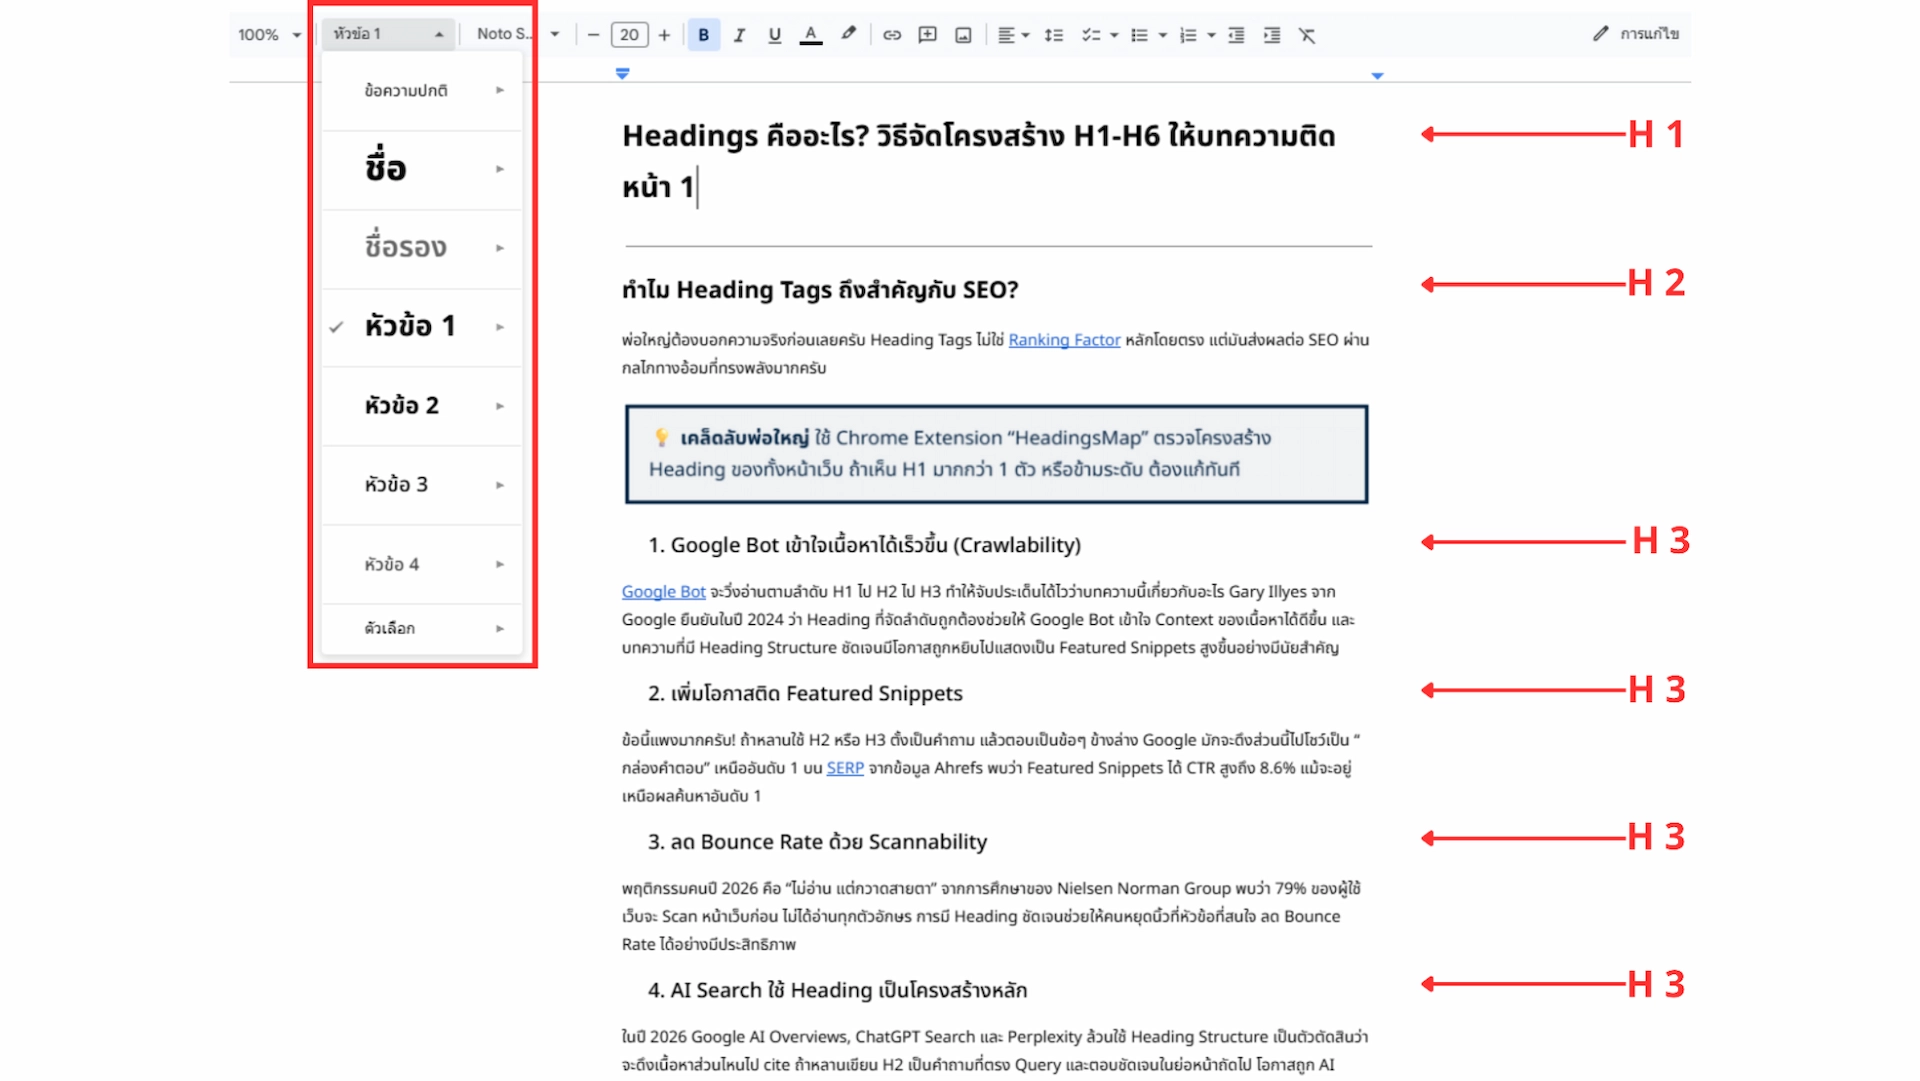Click the insert image icon
The height and width of the screenshot is (1081, 1920).
pyautogui.click(x=963, y=35)
